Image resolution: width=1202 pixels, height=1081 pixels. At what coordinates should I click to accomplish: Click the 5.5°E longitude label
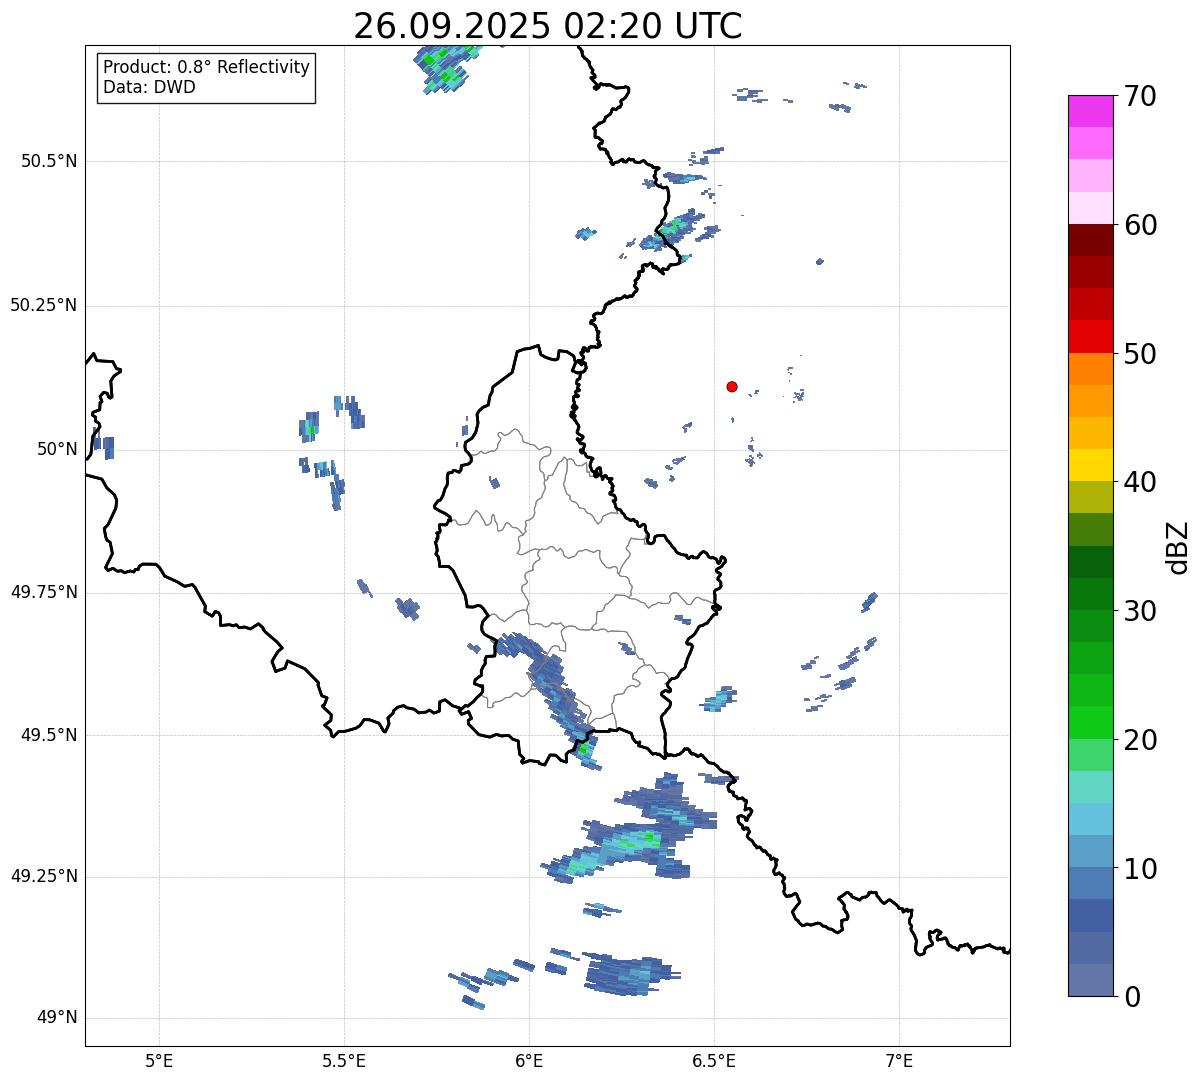[x=344, y=1060]
